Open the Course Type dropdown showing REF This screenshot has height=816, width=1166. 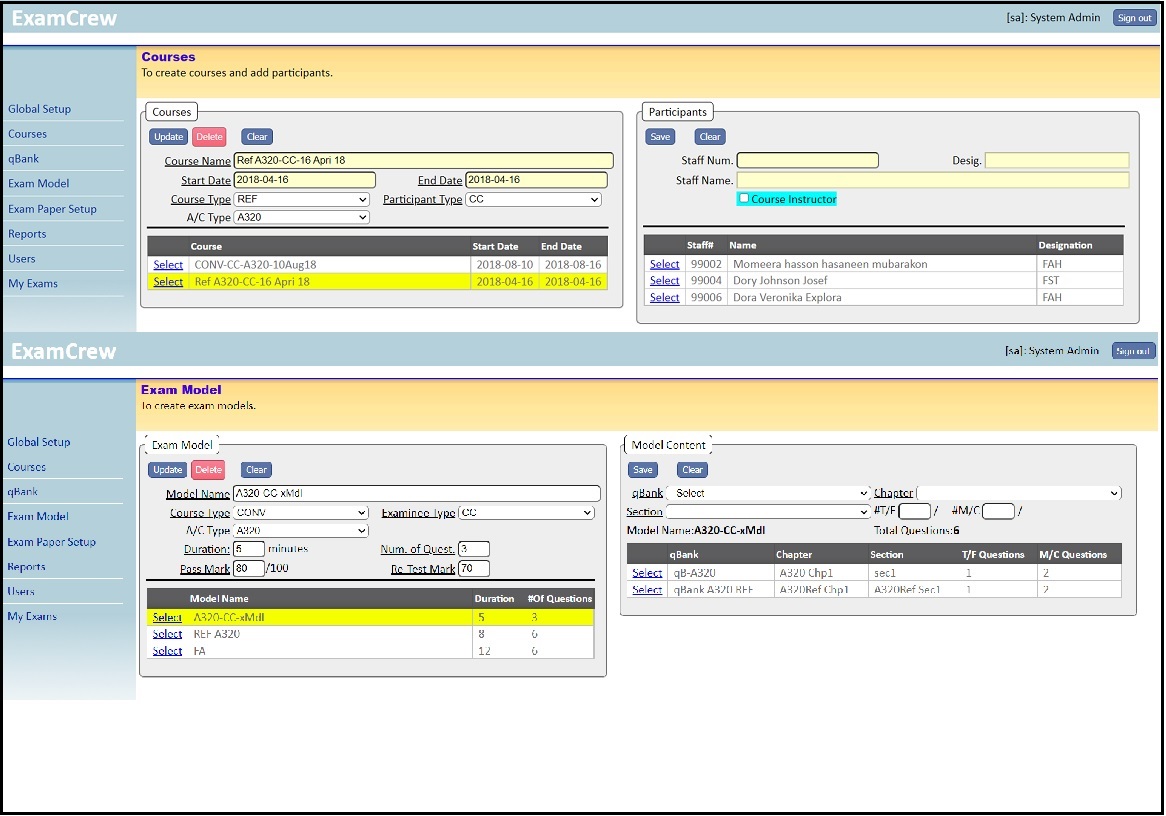[x=301, y=200]
